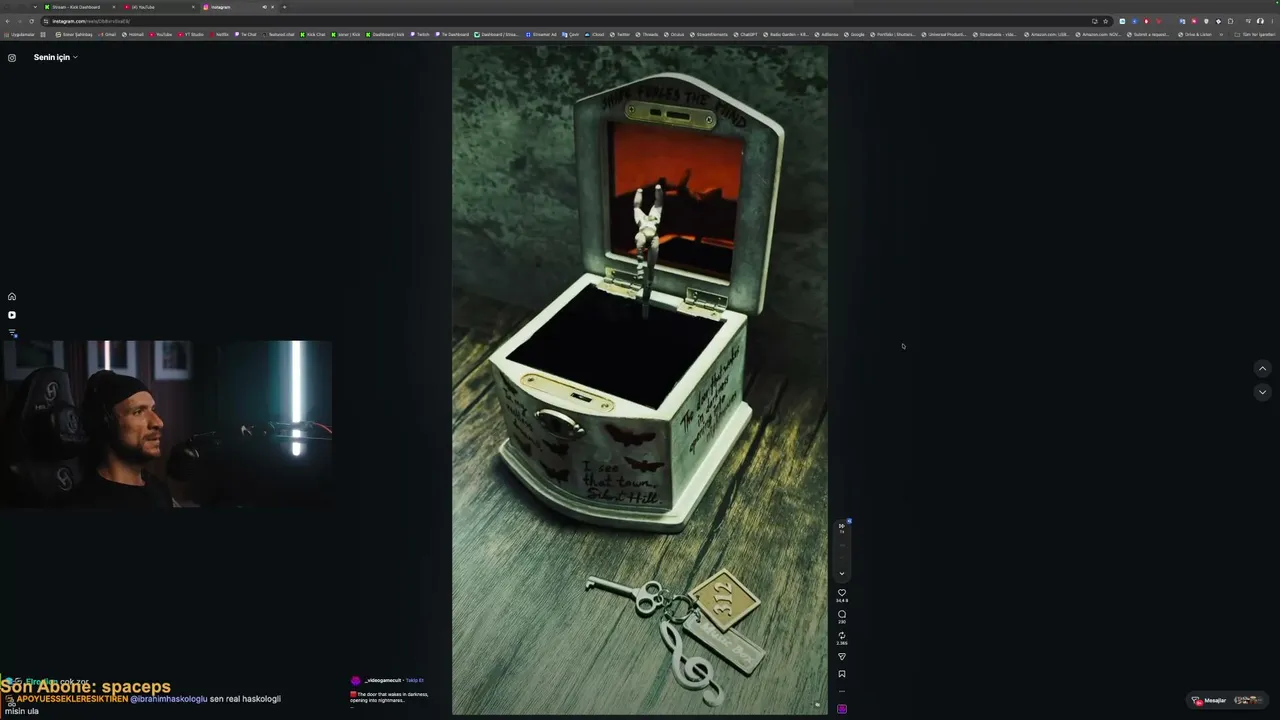This screenshot has height=720, width=1280.
Task: Change playback speed with fast-forward icon
Action: (x=842, y=526)
